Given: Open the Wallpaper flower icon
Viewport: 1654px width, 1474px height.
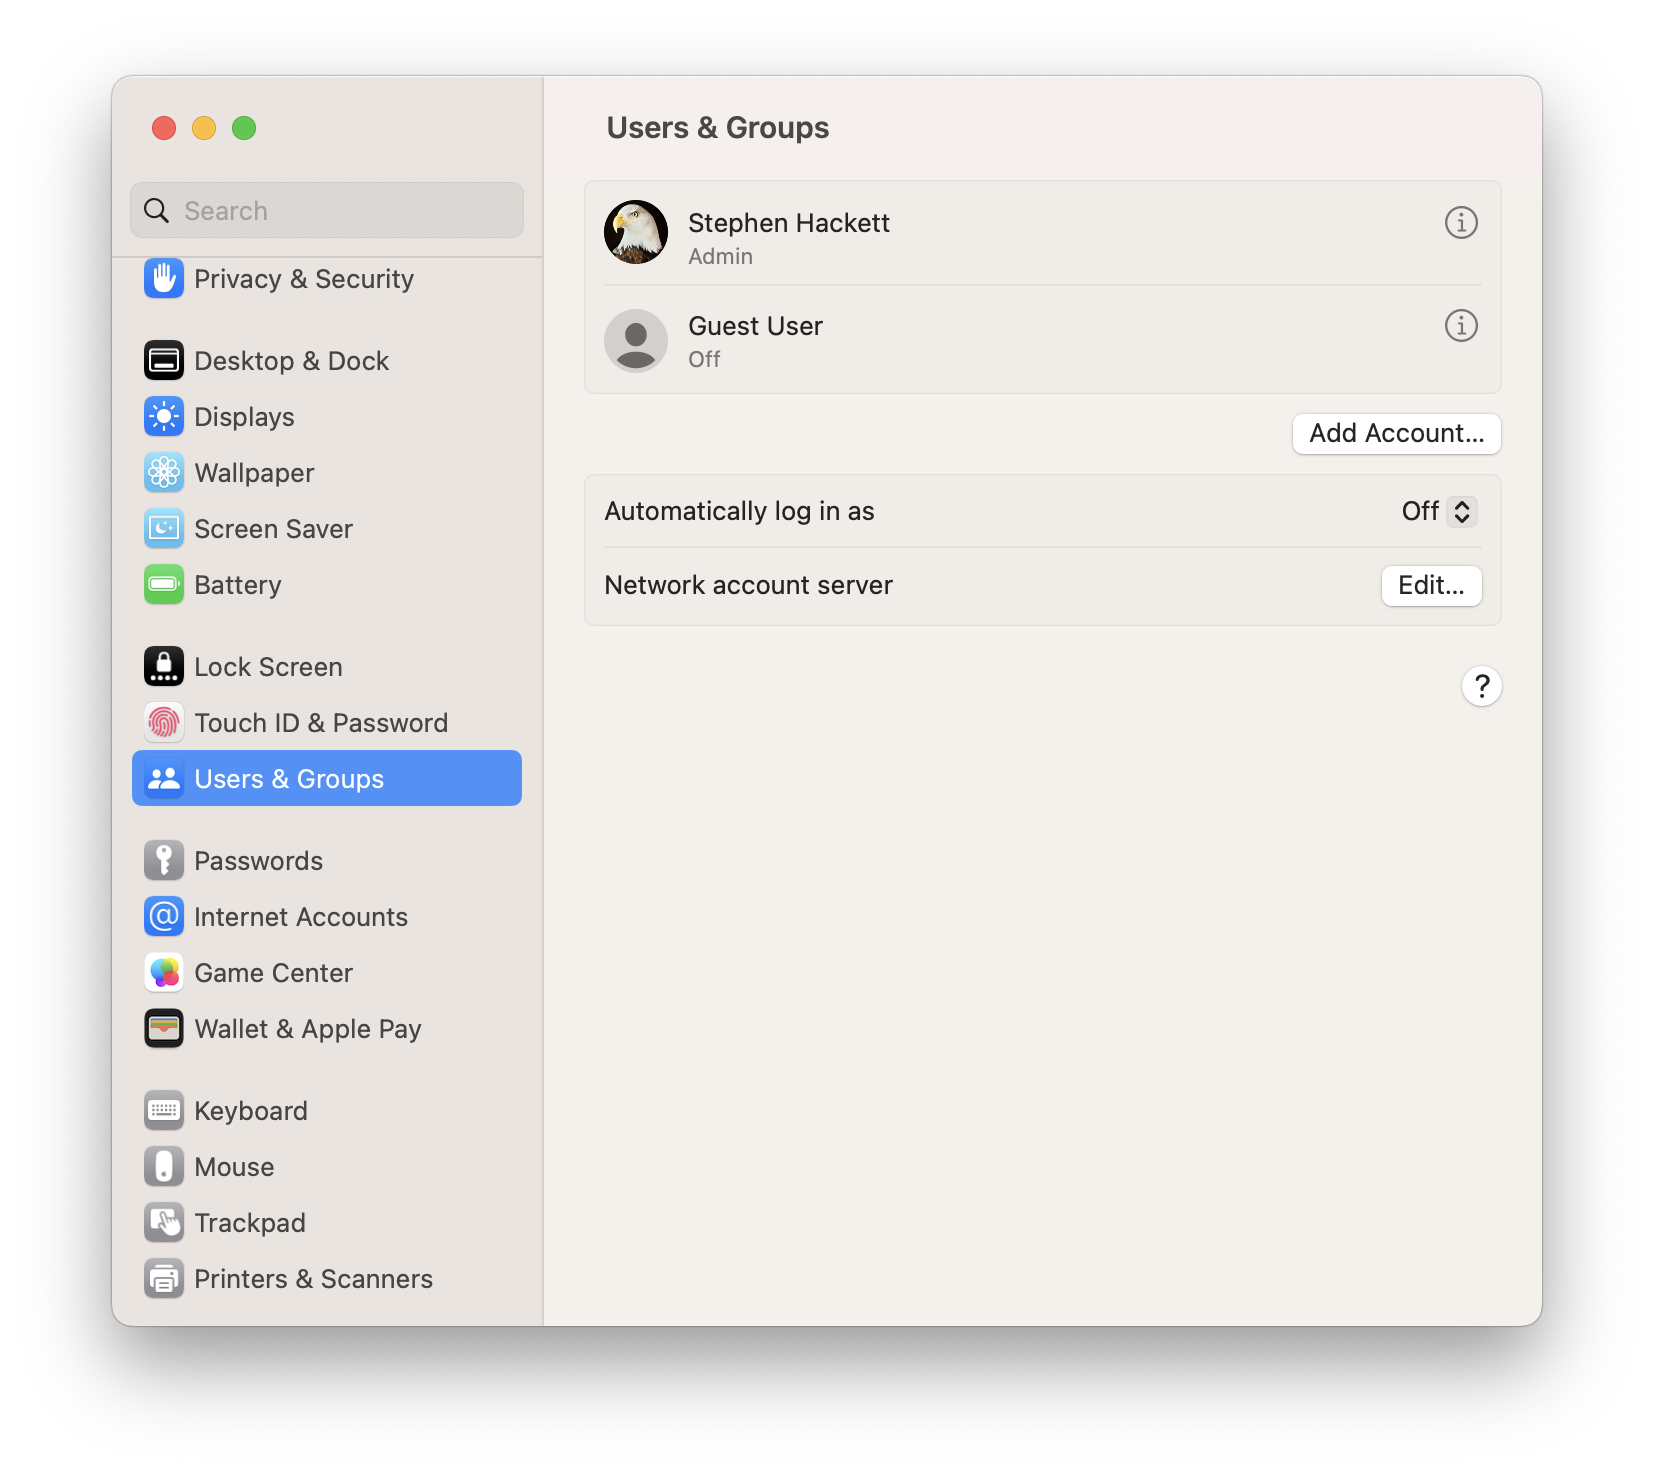Looking at the screenshot, I should 164,473.
